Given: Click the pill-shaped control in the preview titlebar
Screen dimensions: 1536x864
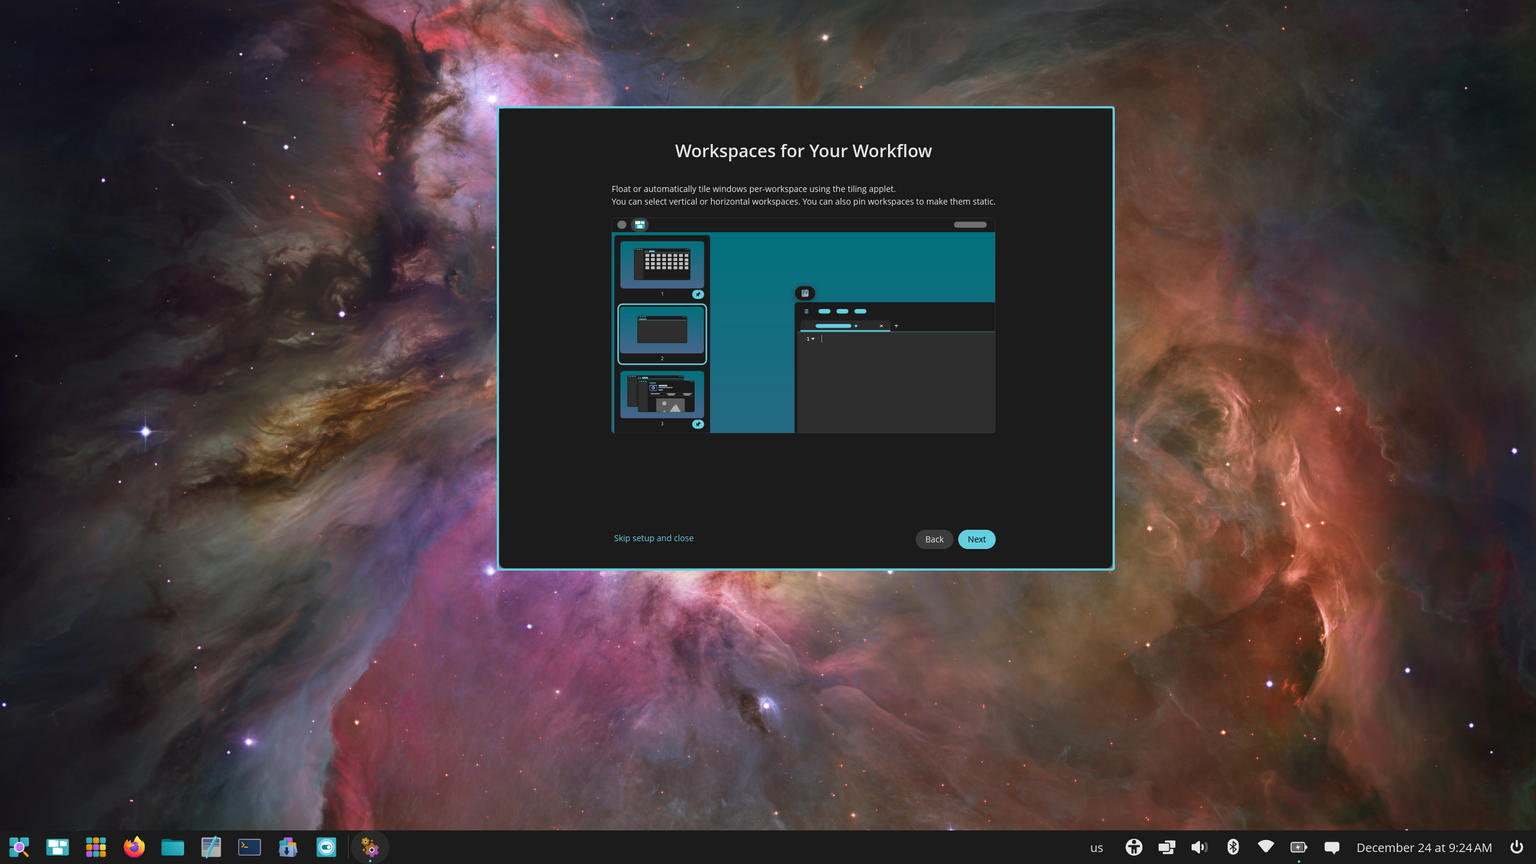Looking at the screenshot, I should coord(969,225).
